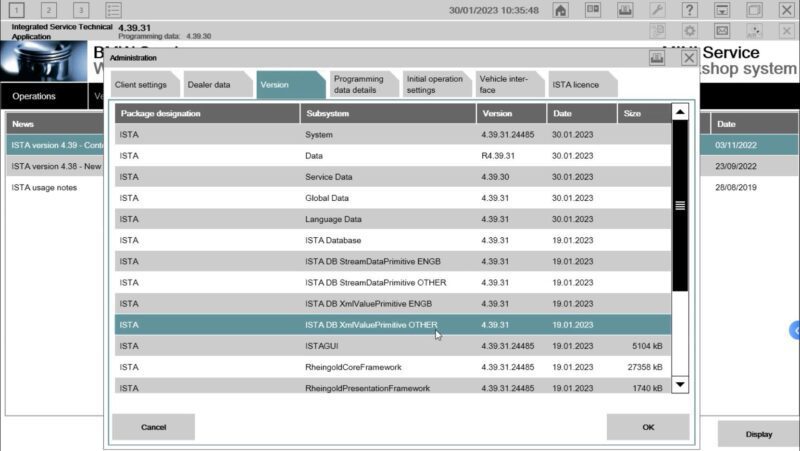This screenshot has width=800, height=451.
Task: Click the Date column header in version table
Action: click(582, 113)
